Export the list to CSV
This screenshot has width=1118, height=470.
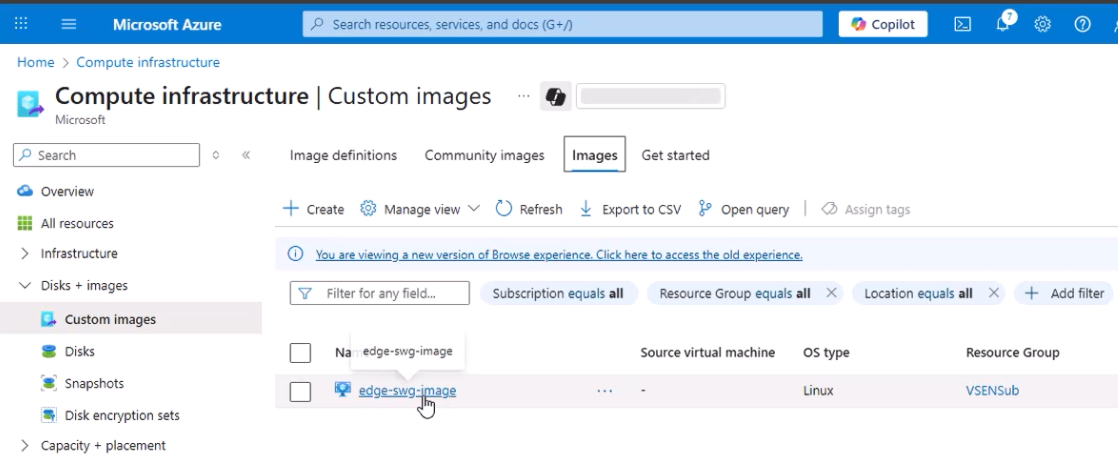pyautogui.click(x=630, y=209)
